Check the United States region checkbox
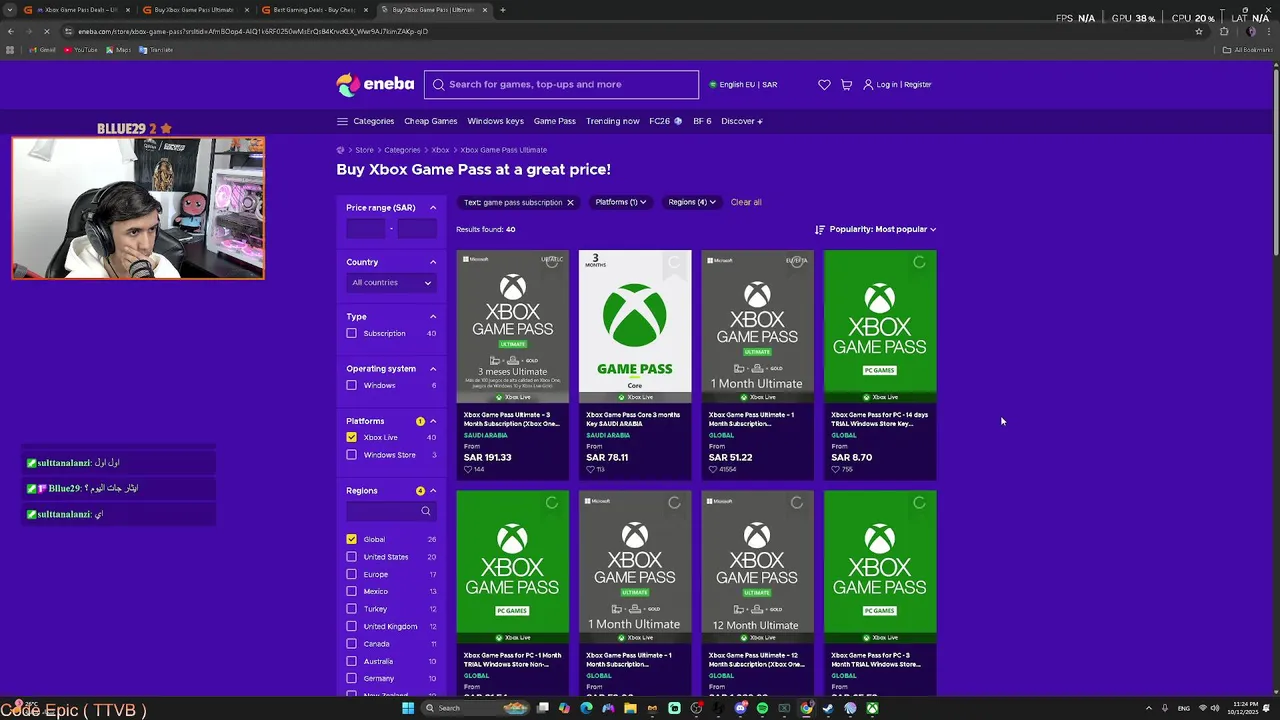The image size is (1280, 720). coord(351,557)
